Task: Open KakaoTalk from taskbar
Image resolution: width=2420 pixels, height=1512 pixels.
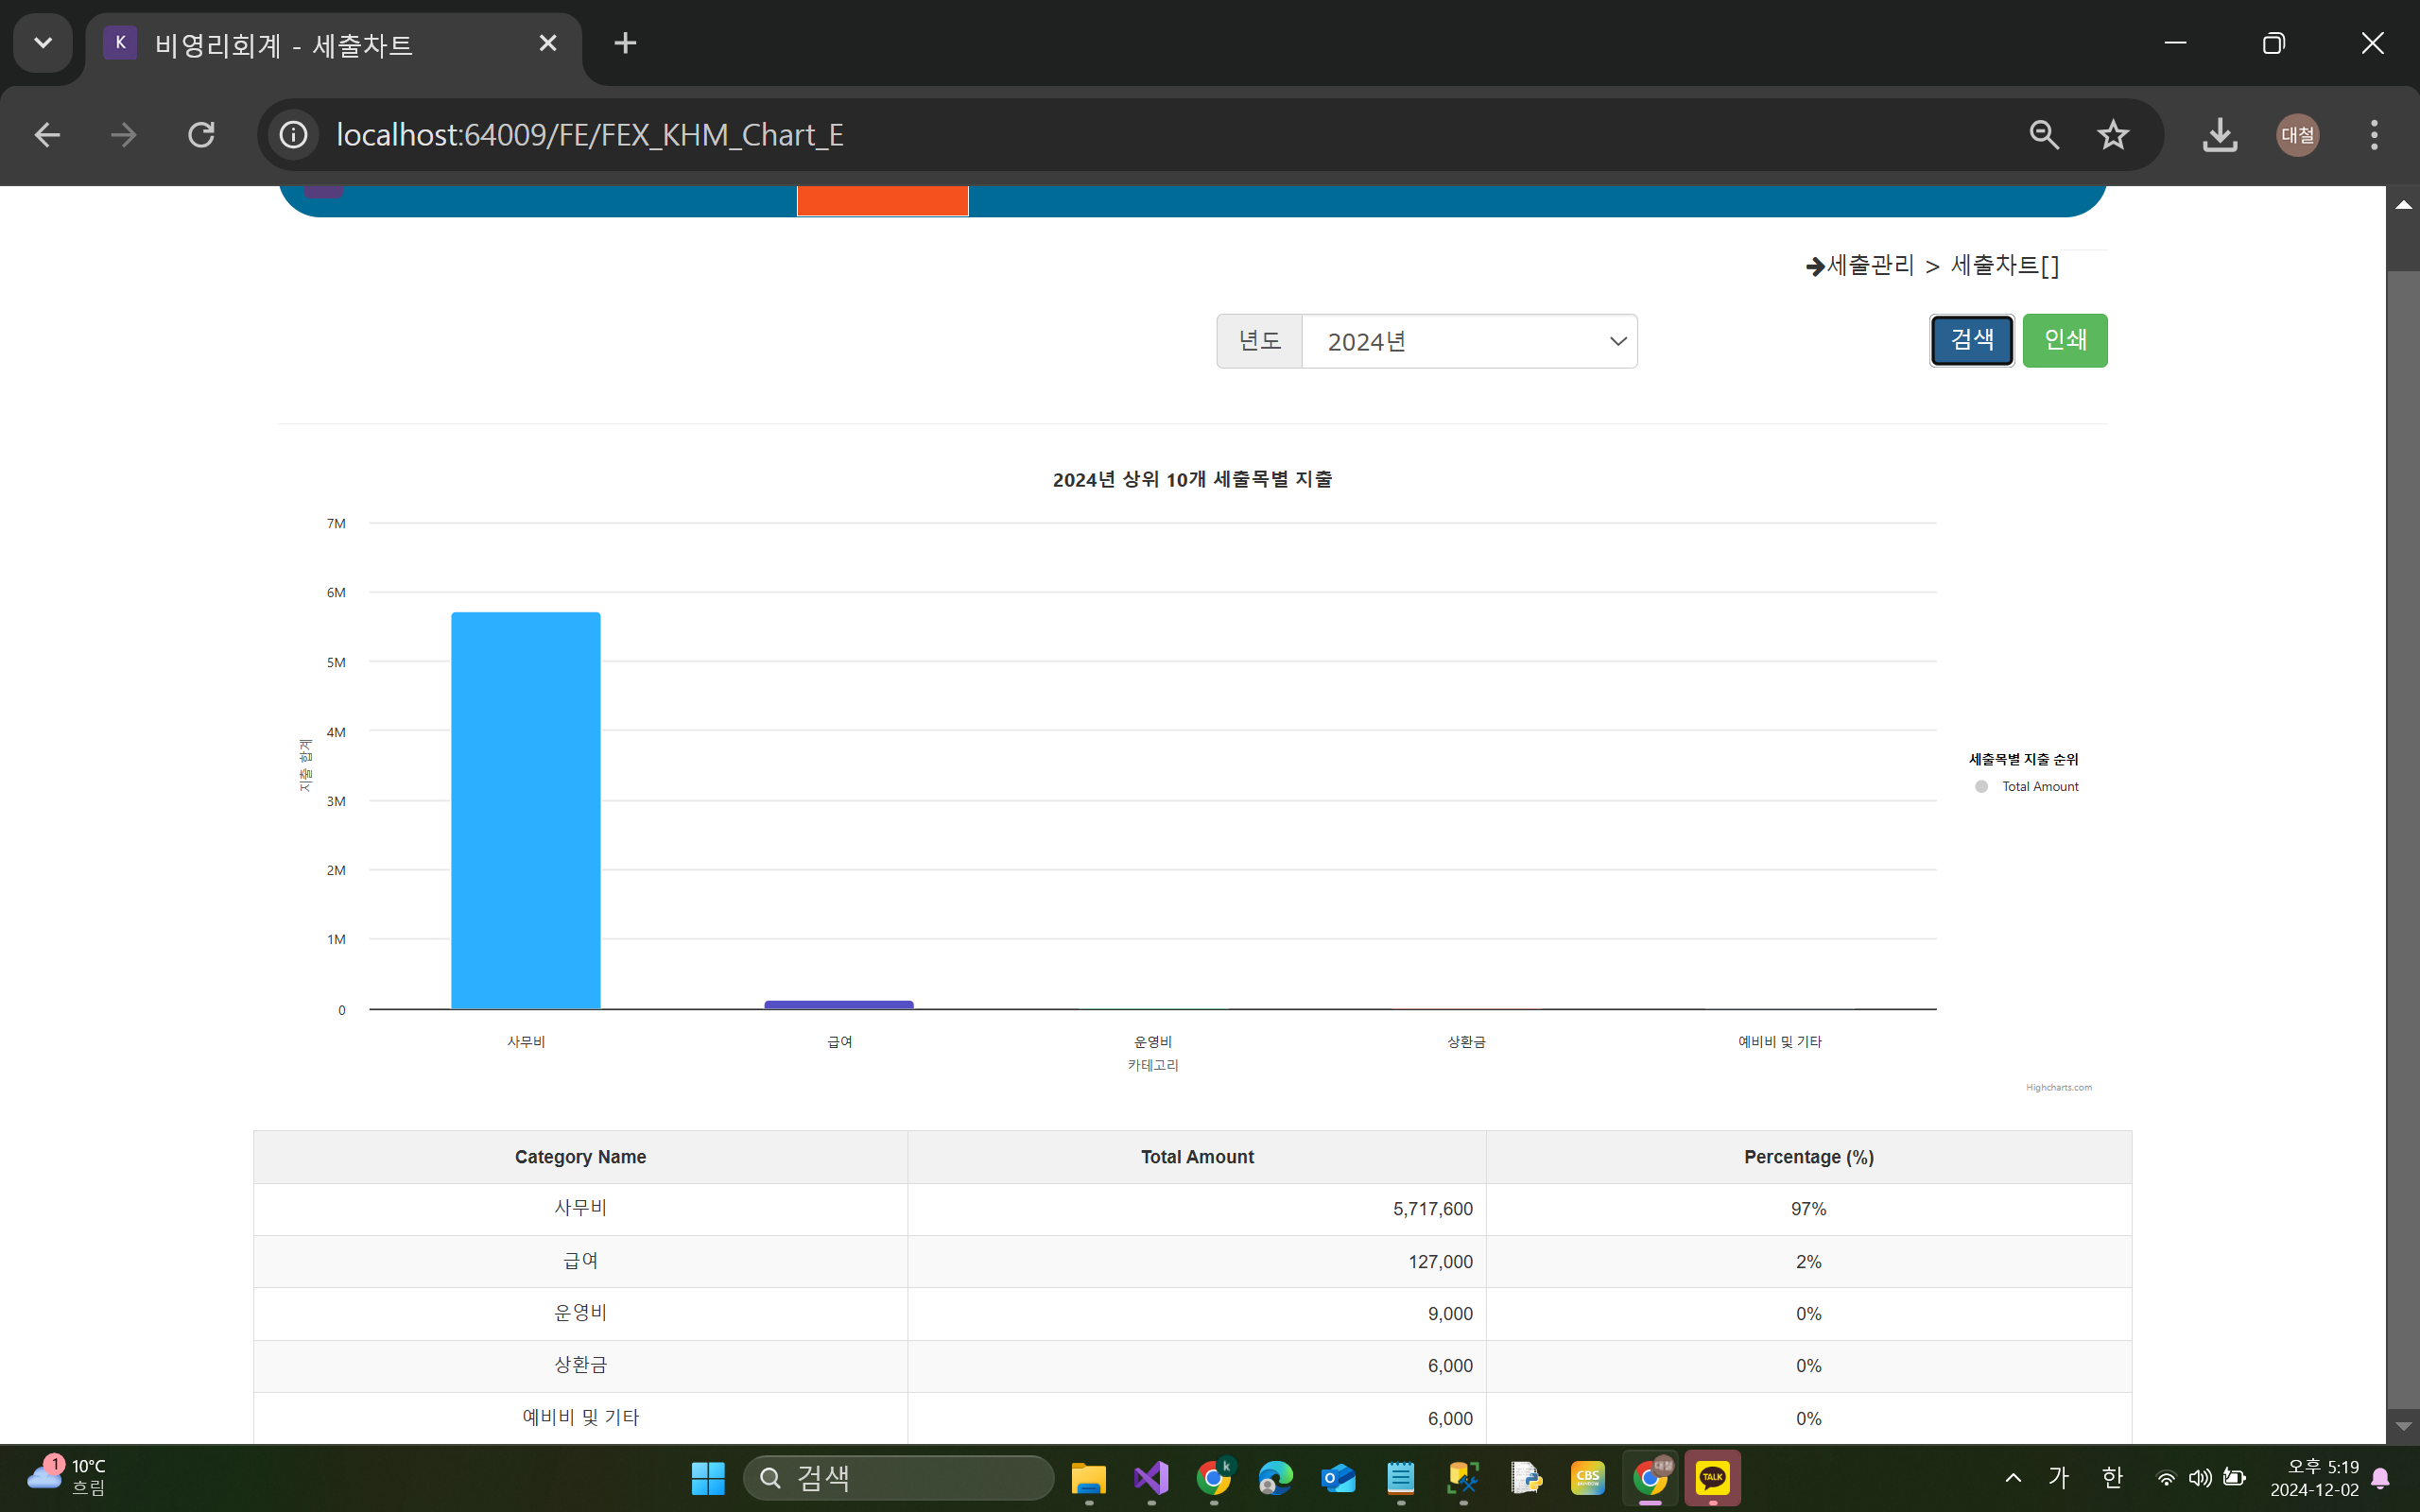Action: tap(1712, 1478)
